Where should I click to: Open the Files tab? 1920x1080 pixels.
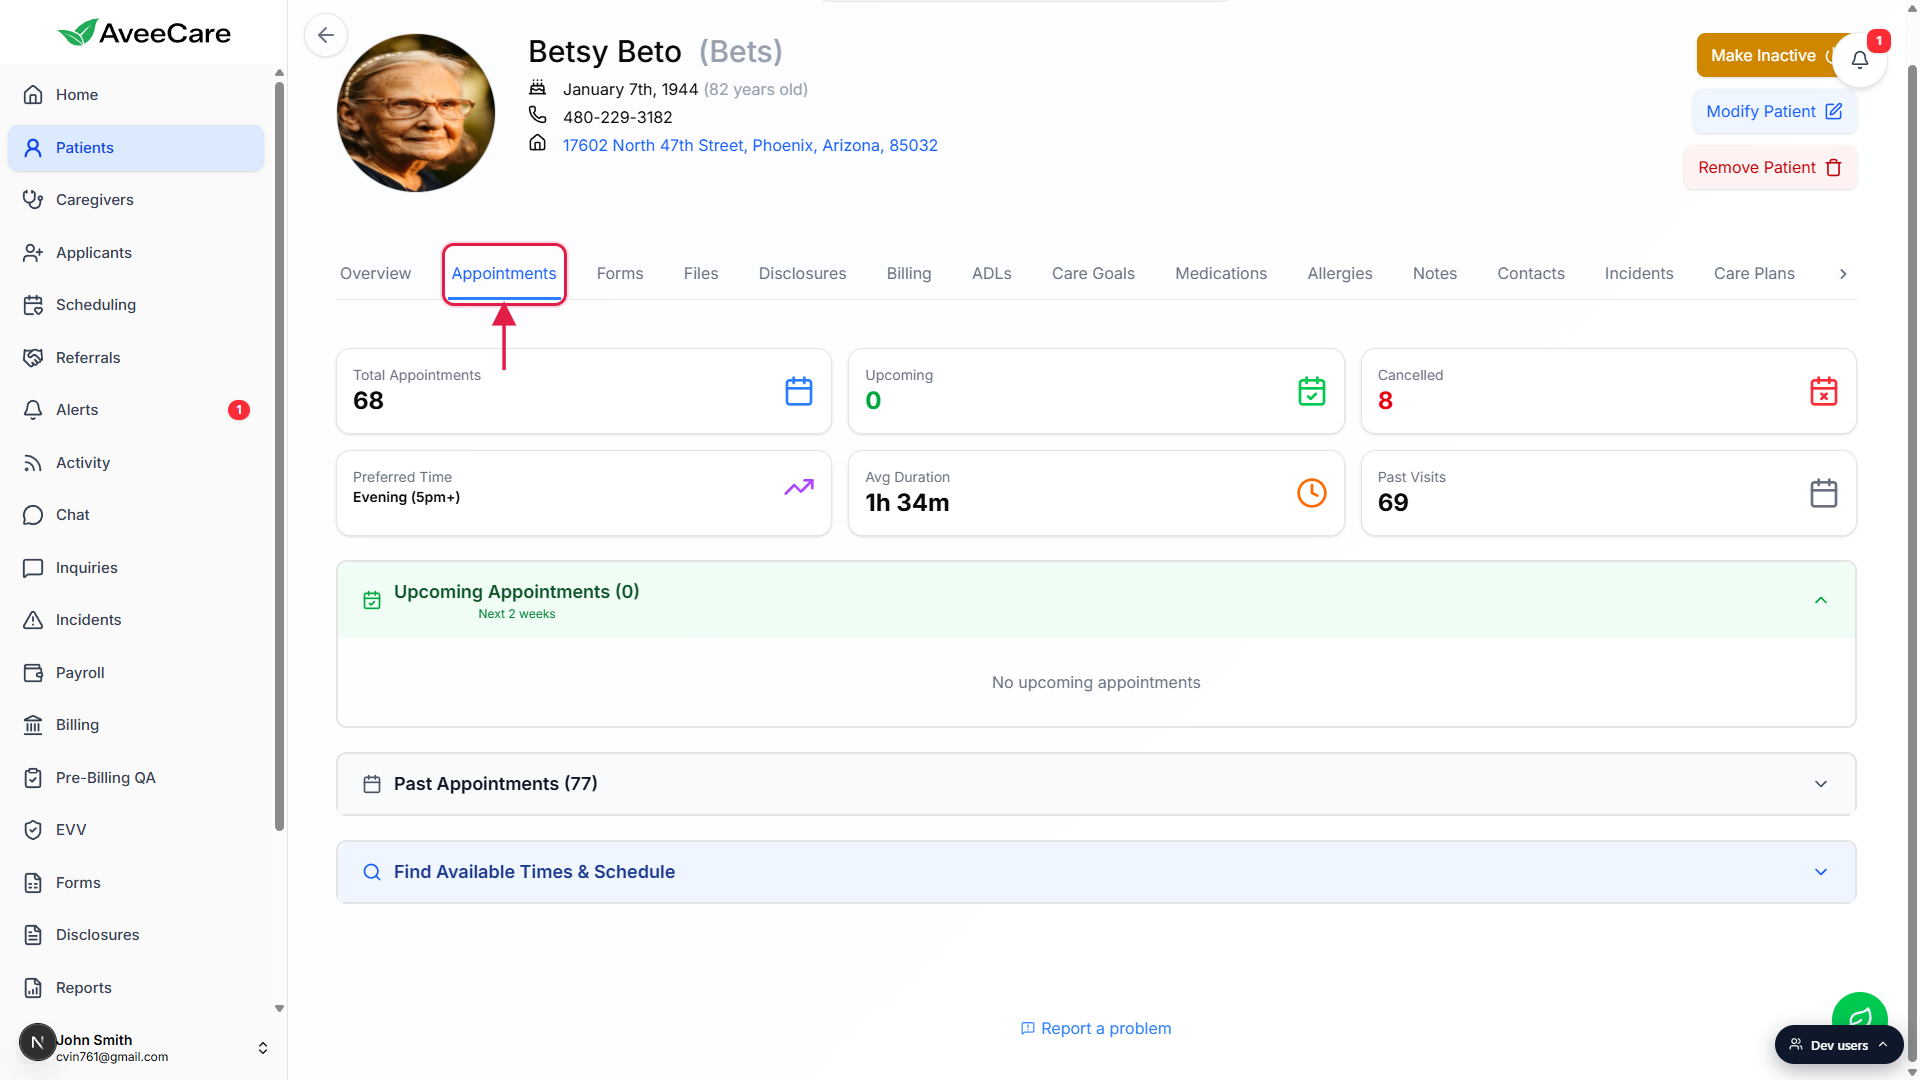tap(701, 274)
